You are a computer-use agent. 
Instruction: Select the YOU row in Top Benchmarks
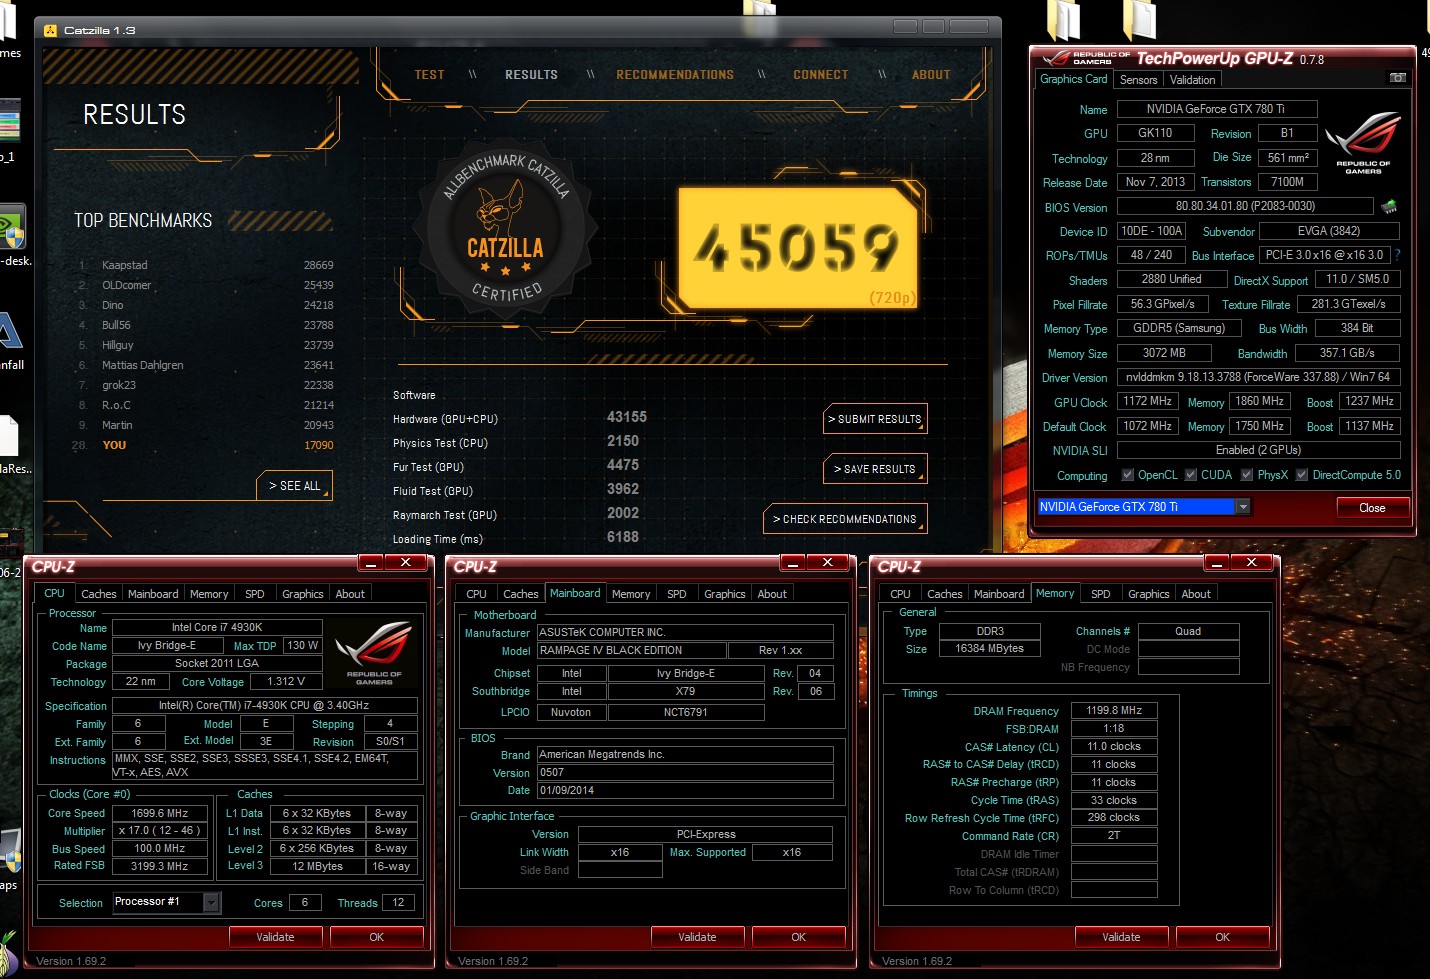tap(205, 445)
